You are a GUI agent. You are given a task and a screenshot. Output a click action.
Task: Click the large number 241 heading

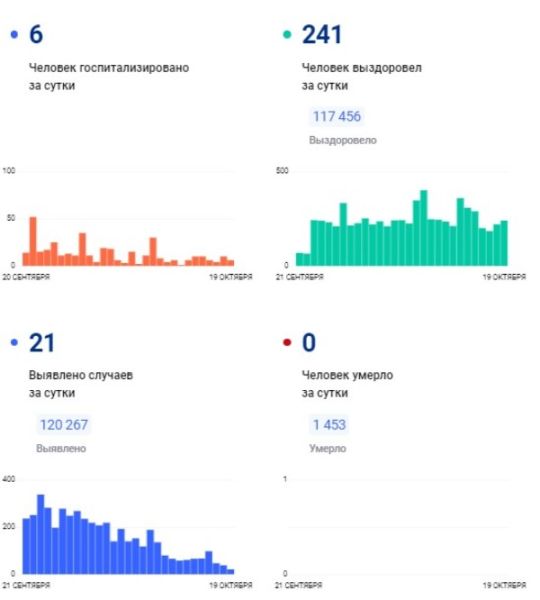[x=321, y=35]
